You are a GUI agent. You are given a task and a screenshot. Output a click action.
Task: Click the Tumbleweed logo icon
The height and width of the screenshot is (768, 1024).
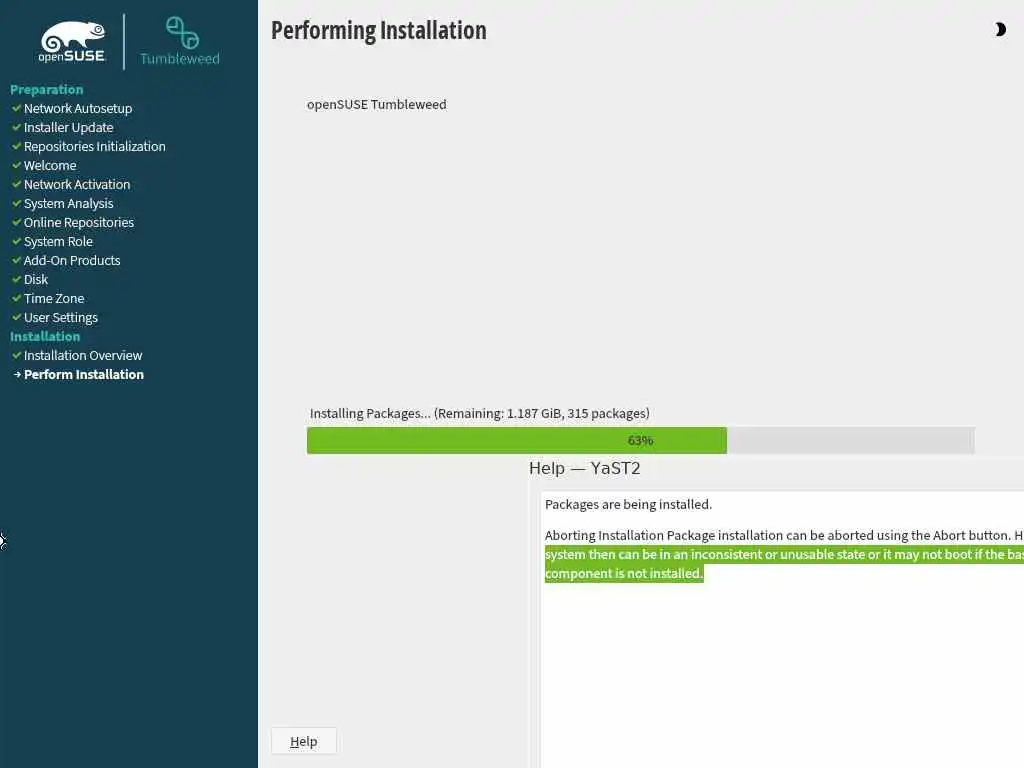(182, 33)
